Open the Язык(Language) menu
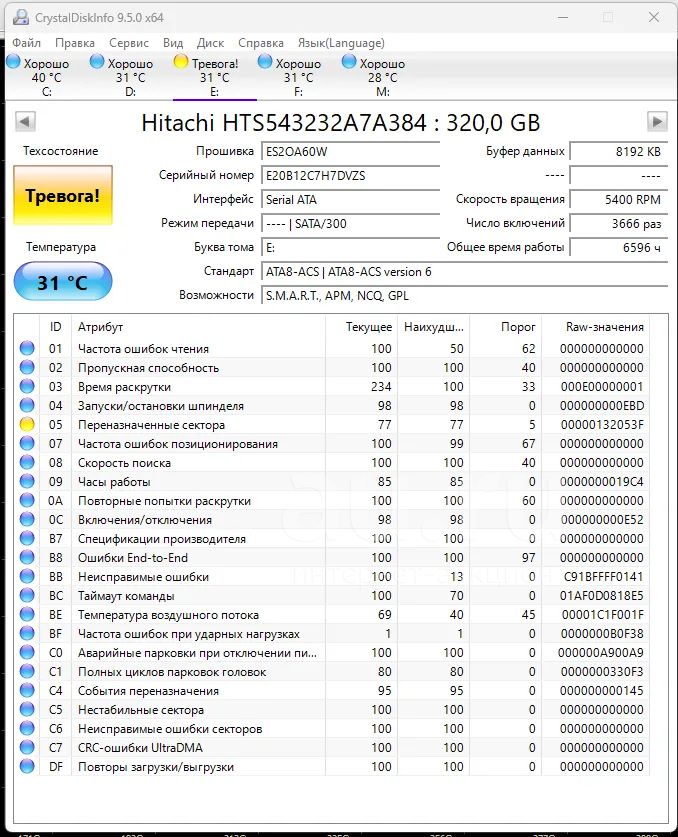The height and width of the screenshot is (837, 678). pyautogui.click(x=341, y=43)
